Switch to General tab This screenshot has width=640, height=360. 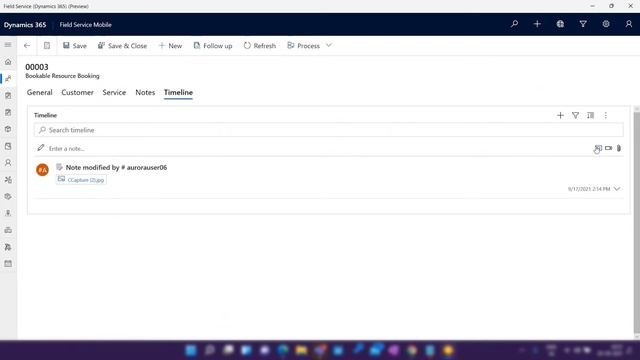click(x=40, y=92)
